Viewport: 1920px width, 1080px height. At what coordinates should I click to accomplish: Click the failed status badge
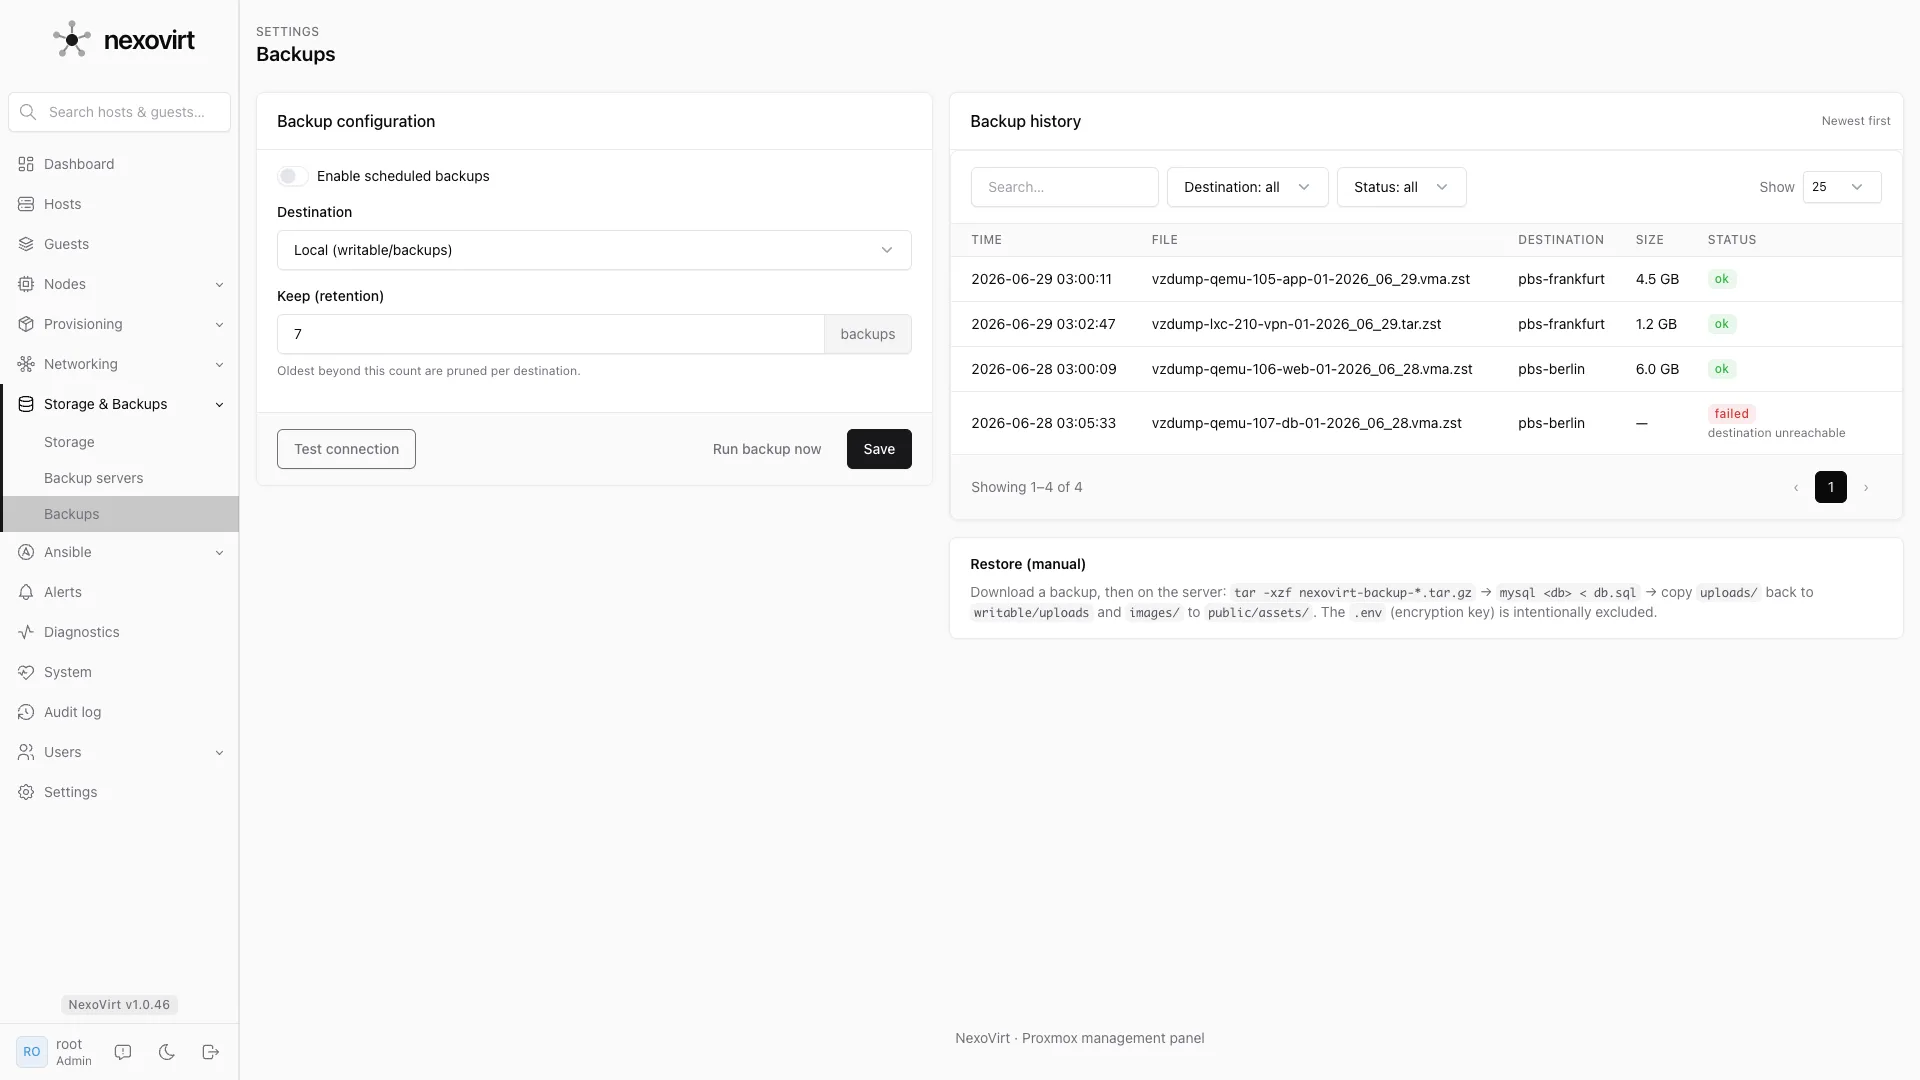coord(1731,413)
